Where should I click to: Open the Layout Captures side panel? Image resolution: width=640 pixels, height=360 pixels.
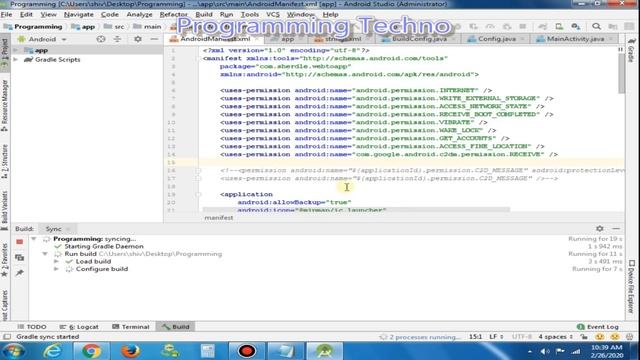tap(4, 305)
